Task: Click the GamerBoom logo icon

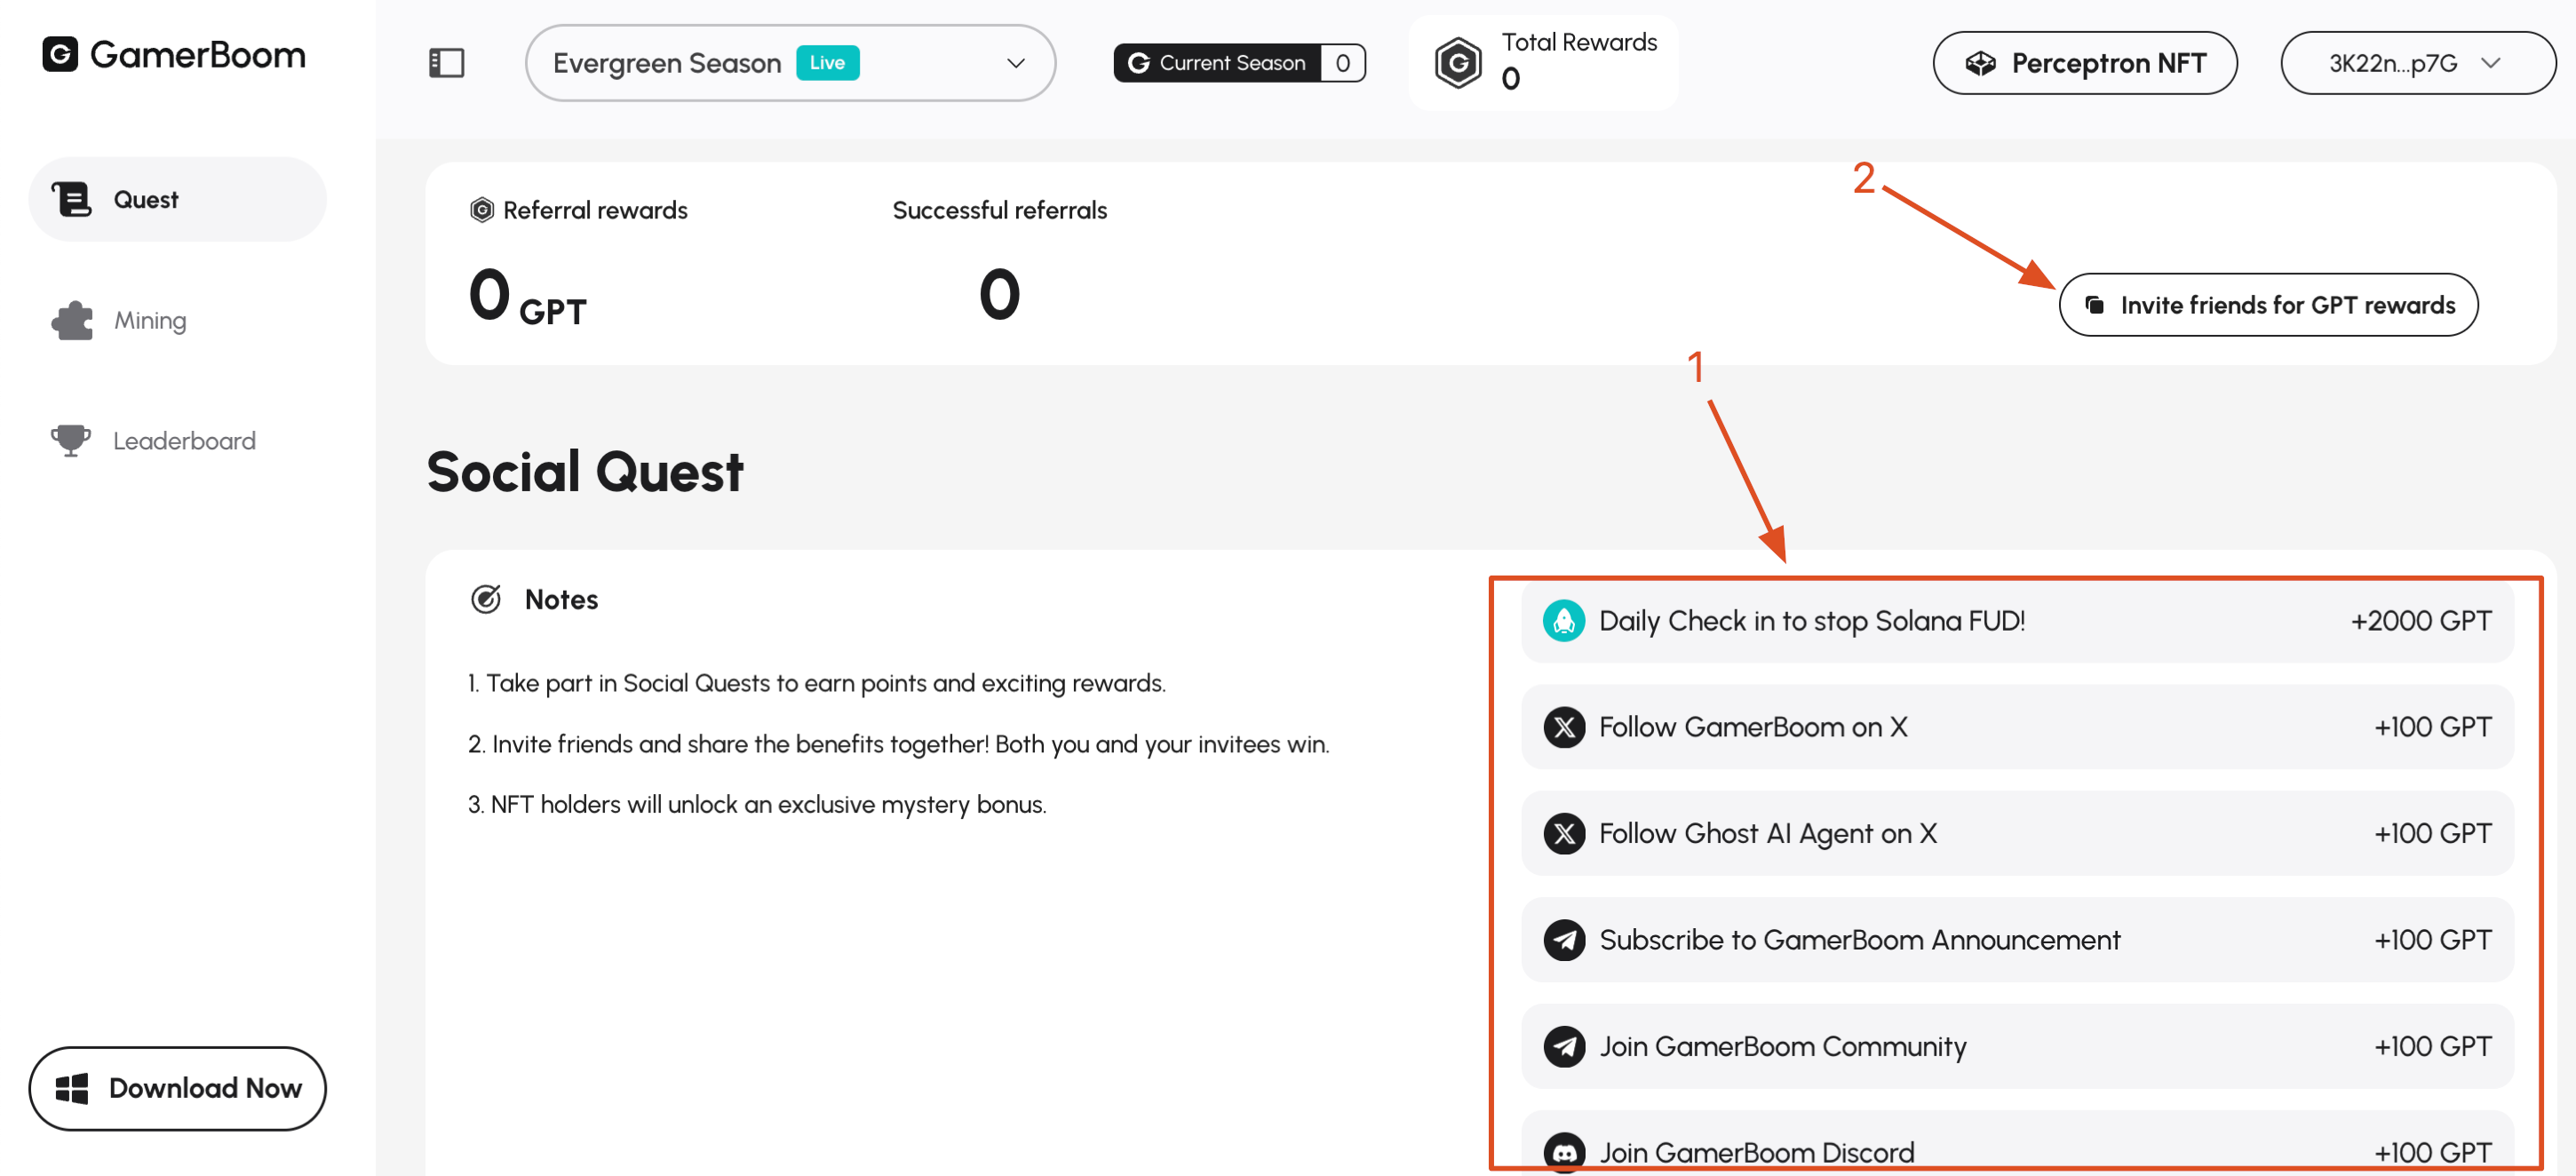Action: point(60,54)
